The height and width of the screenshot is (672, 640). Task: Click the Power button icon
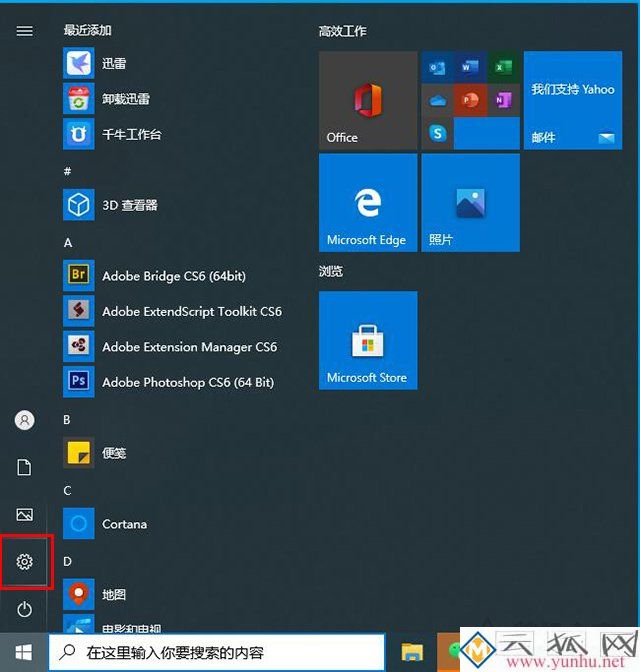point(24,609)
